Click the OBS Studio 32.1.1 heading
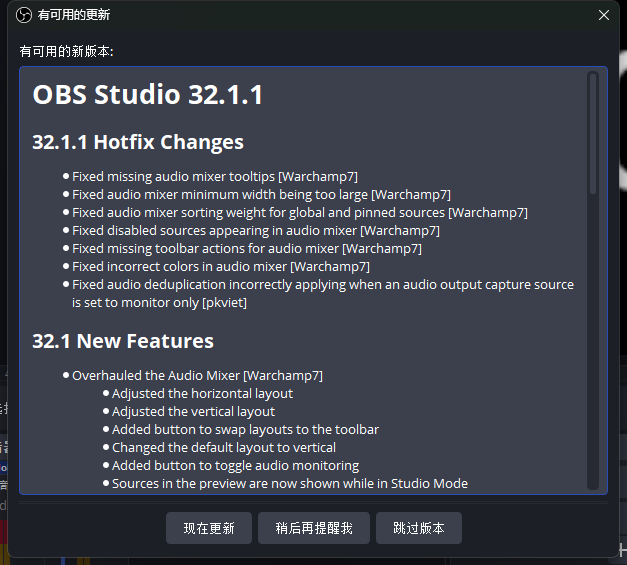 (148, 95)
